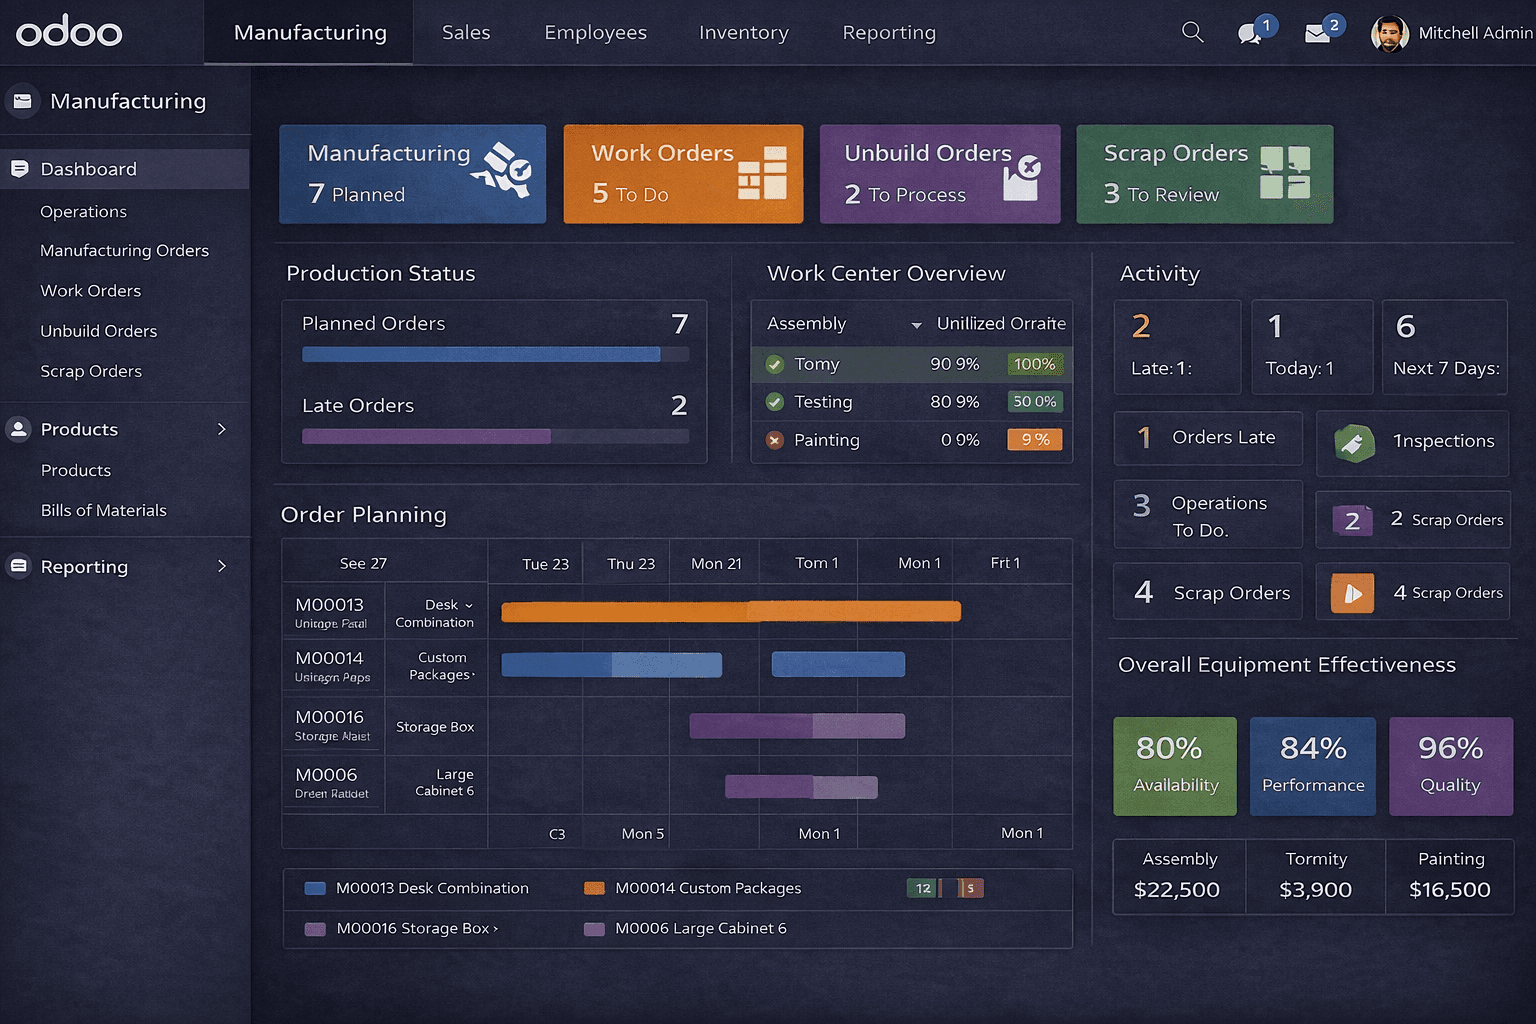Click the Inspections tag icon
This screenshot has width=1536, height=1024.
1354,442
